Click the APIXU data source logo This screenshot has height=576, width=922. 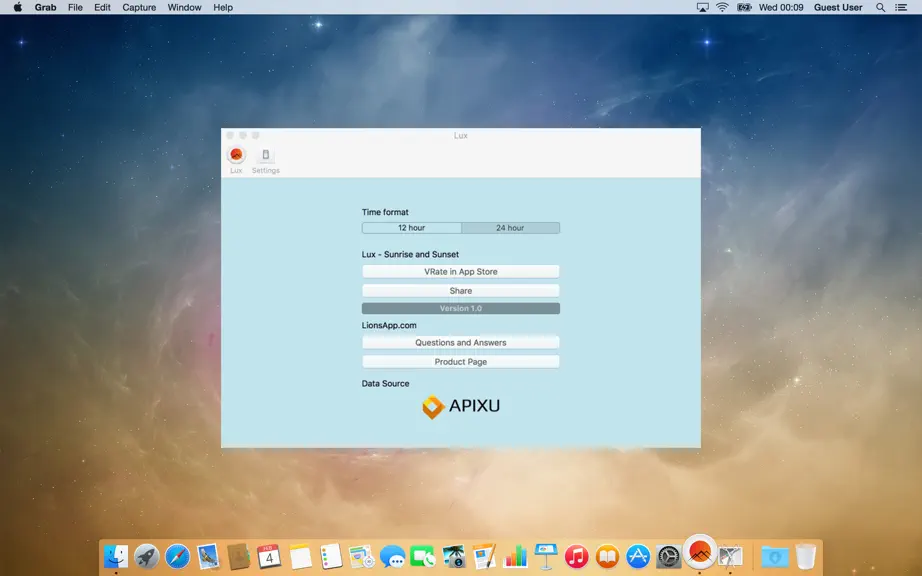coord(461,406)
